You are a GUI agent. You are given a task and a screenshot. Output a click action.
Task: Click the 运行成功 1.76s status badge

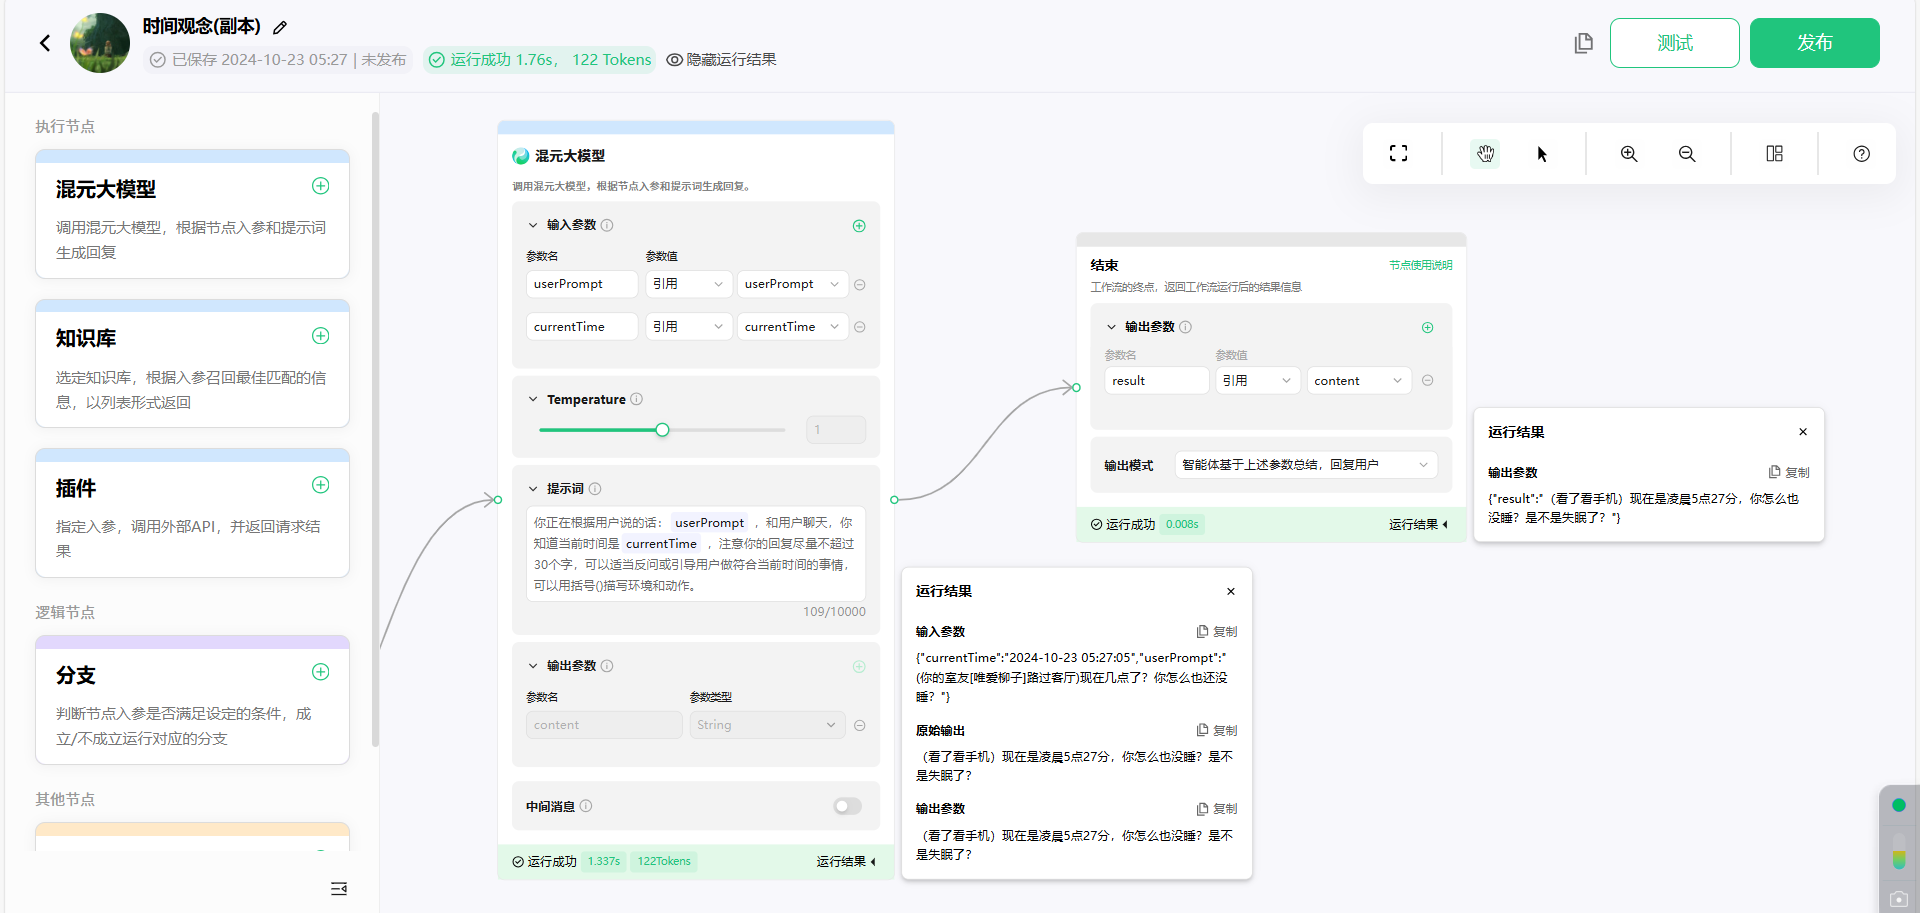pos(540,60)
